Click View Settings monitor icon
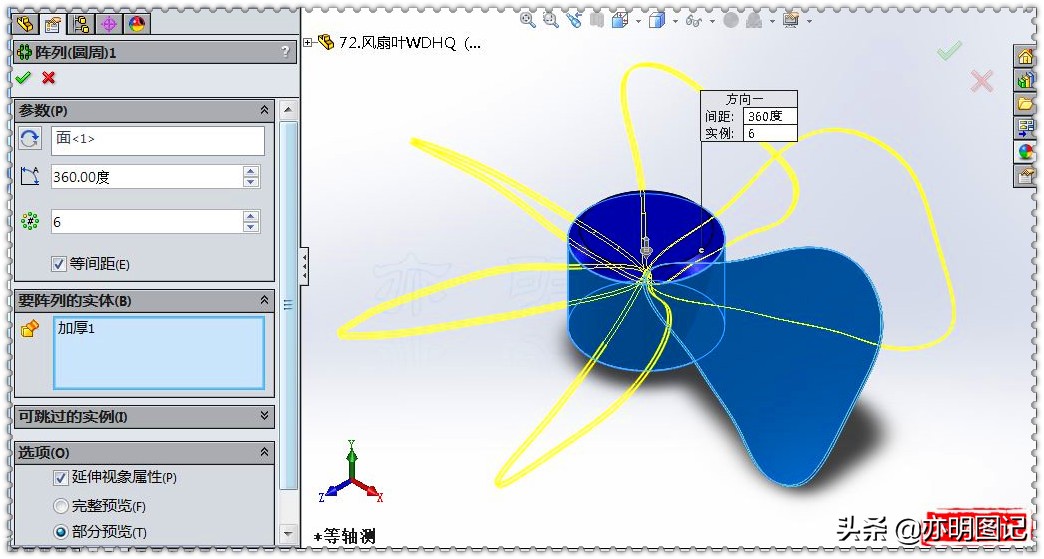 coord(791,20)
